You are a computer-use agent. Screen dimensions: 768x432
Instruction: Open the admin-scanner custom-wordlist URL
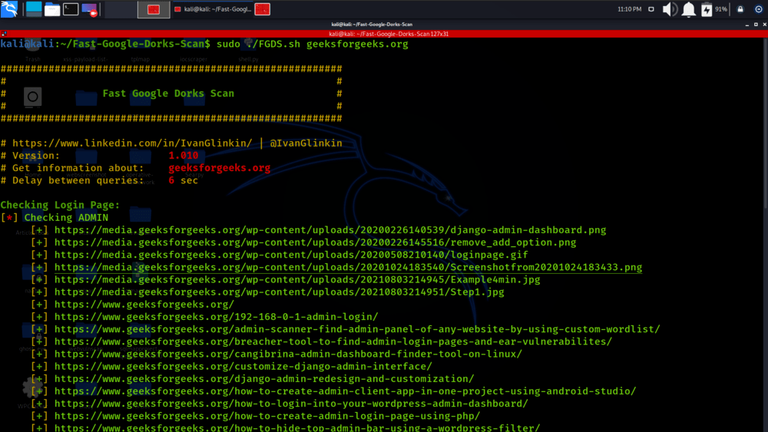point(357,329)
